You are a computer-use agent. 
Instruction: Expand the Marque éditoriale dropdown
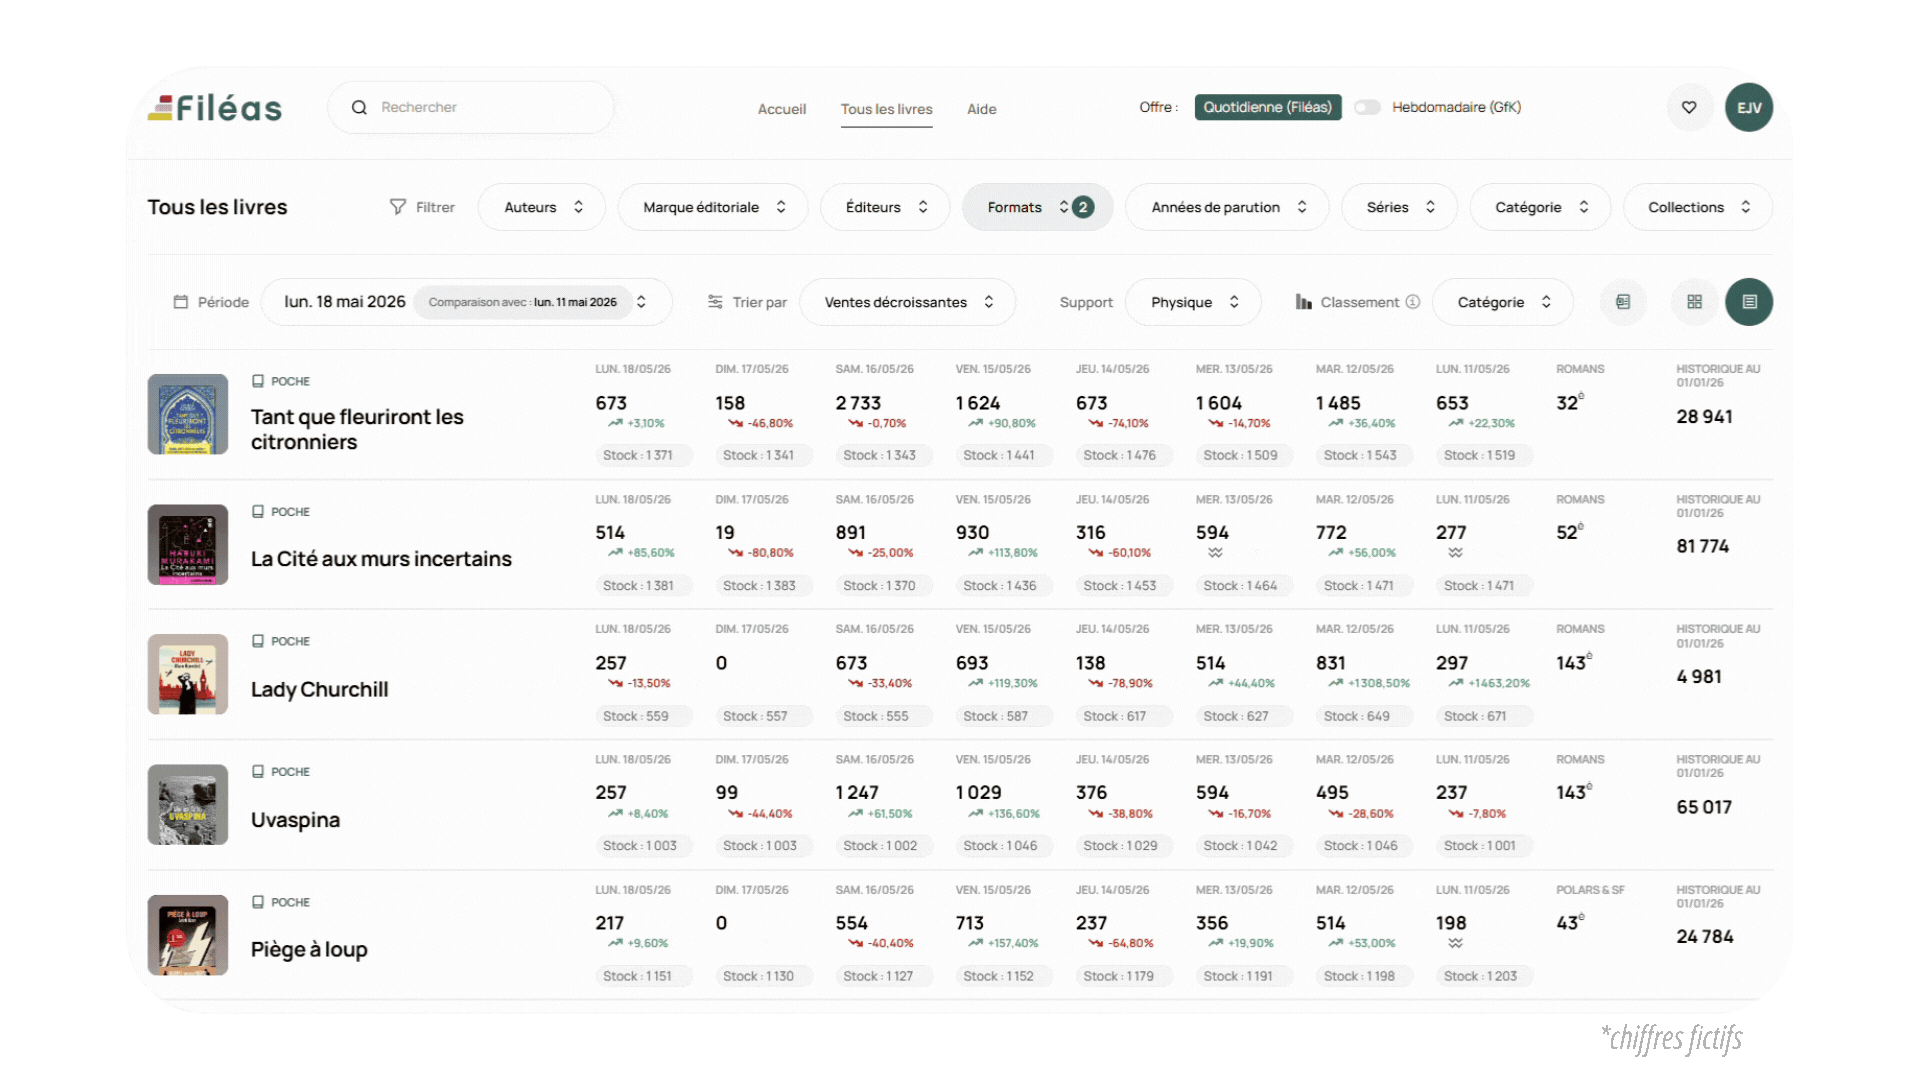click(x=713, y=207)
